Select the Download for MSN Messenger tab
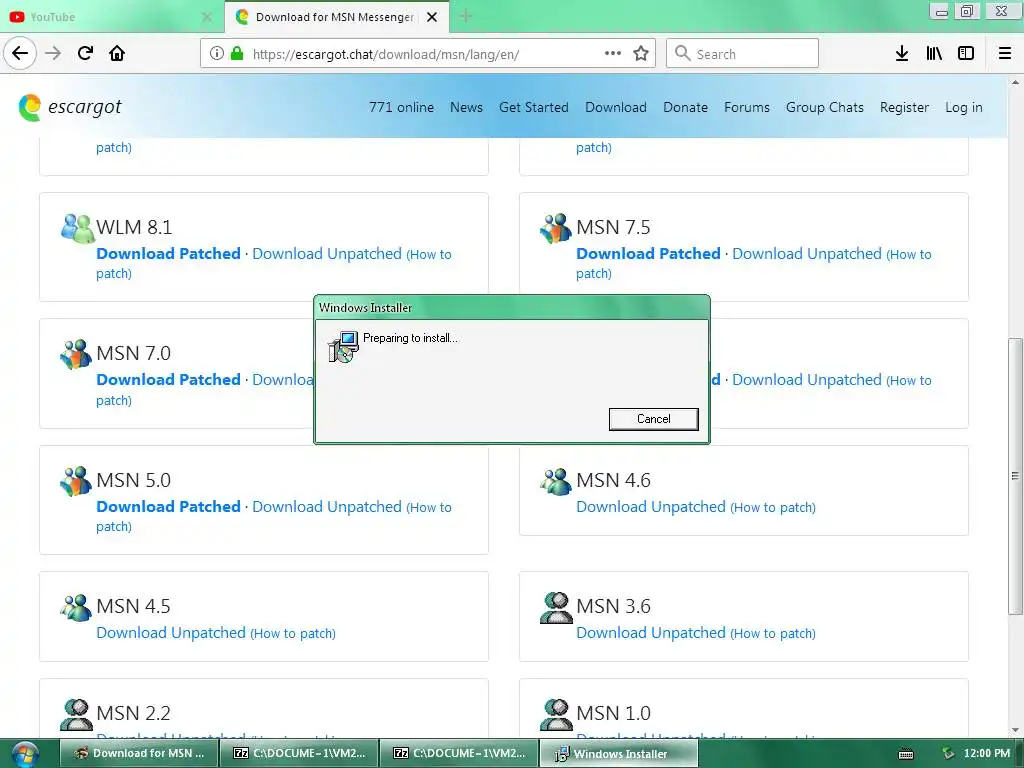 [335, 17]
